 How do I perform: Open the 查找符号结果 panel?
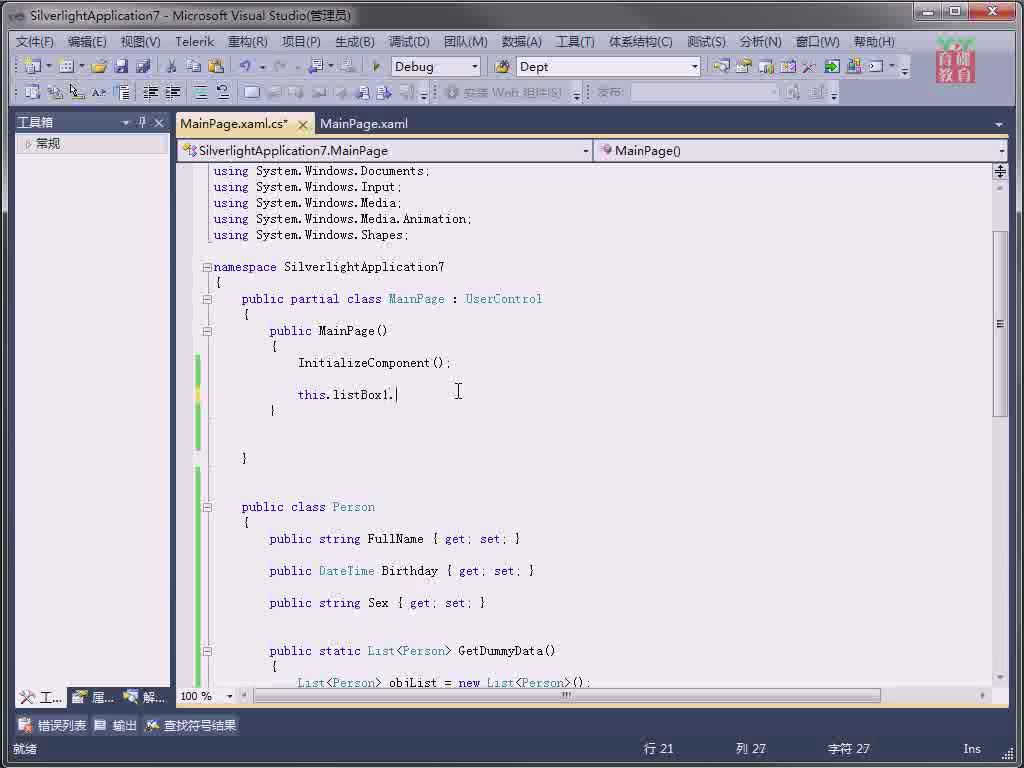click(191, 726)
